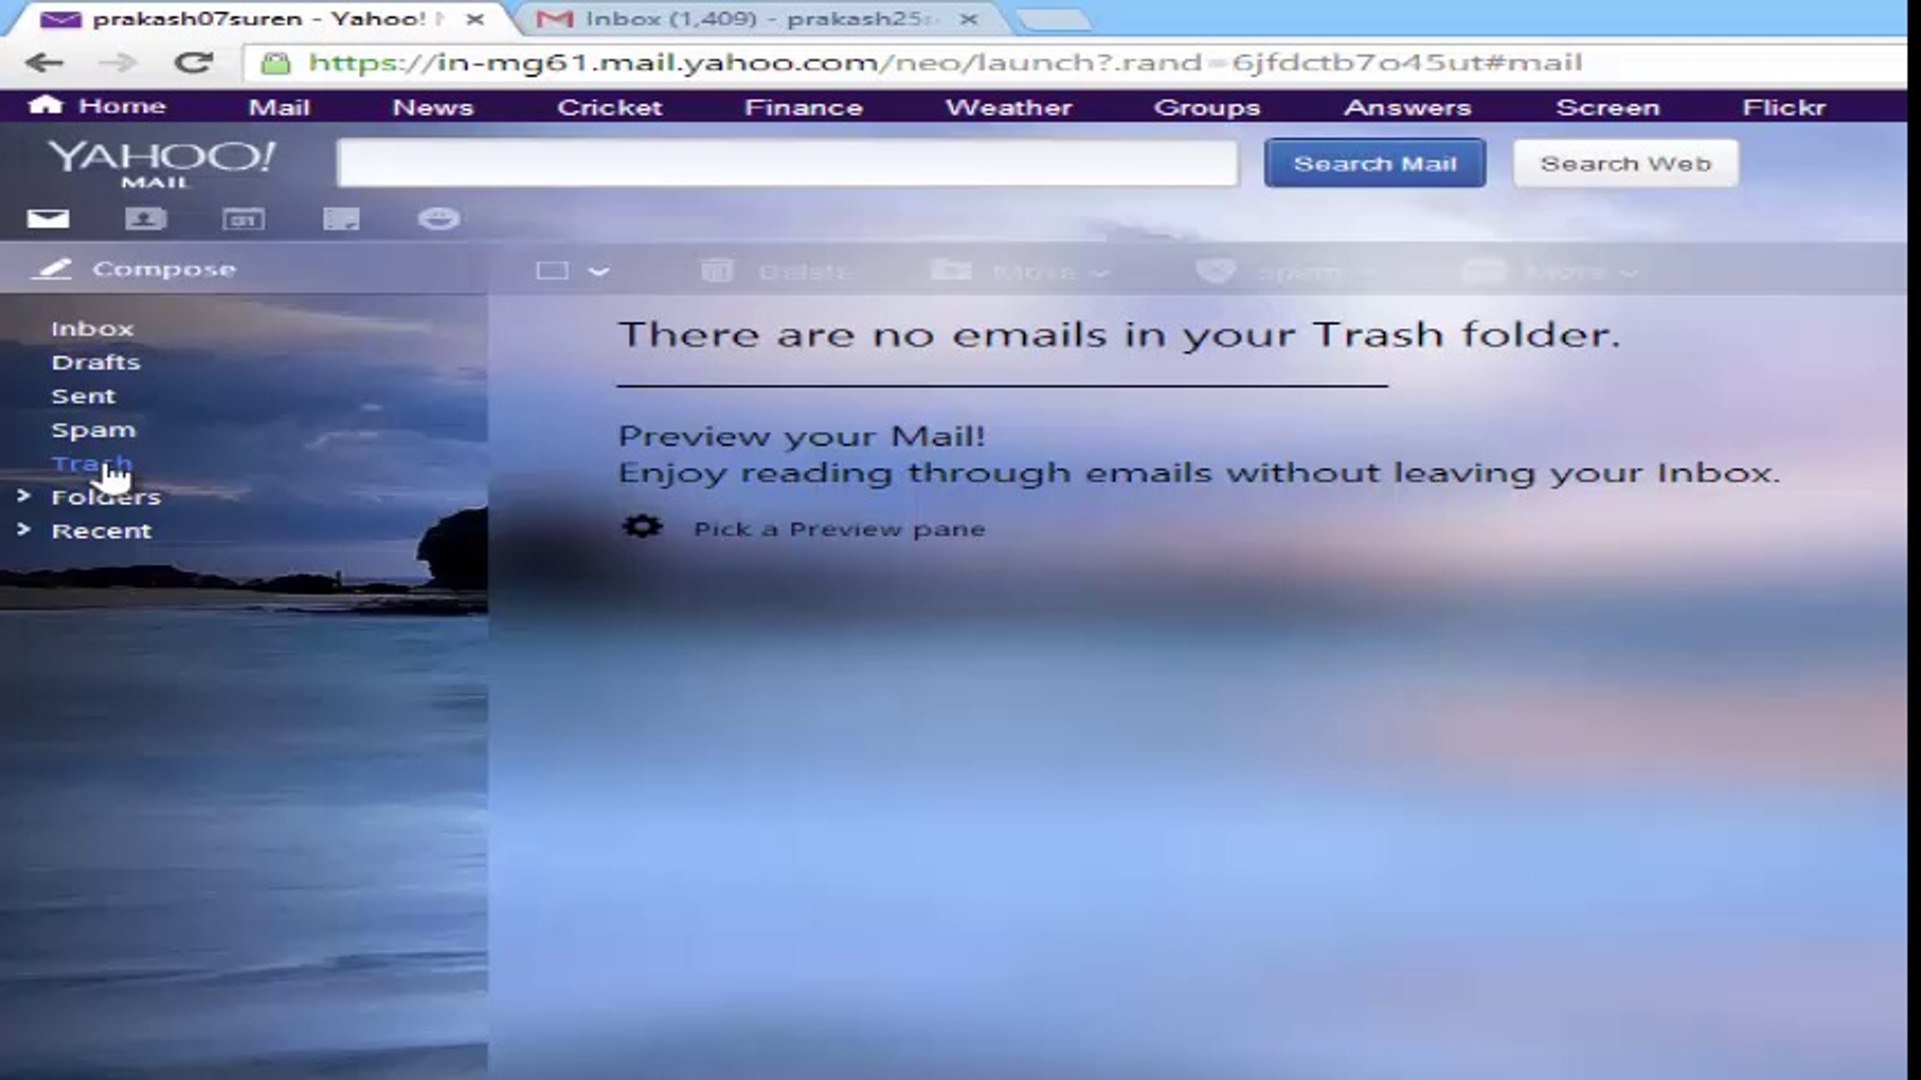Click the Yahoo Home icon
Screen dimensions: 1921x1080
click(46, 105)
